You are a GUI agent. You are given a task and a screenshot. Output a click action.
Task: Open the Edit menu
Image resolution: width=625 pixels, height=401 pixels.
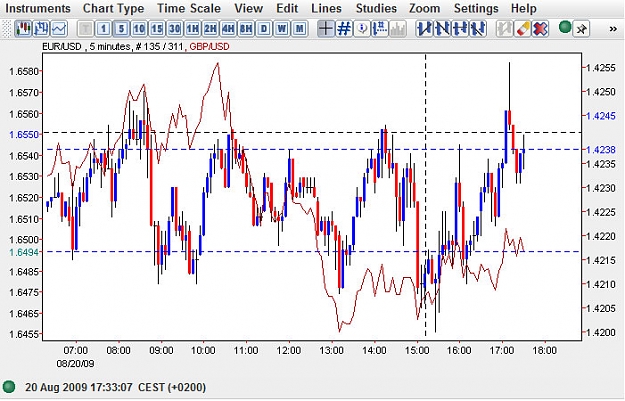click(x=287, y=8)
